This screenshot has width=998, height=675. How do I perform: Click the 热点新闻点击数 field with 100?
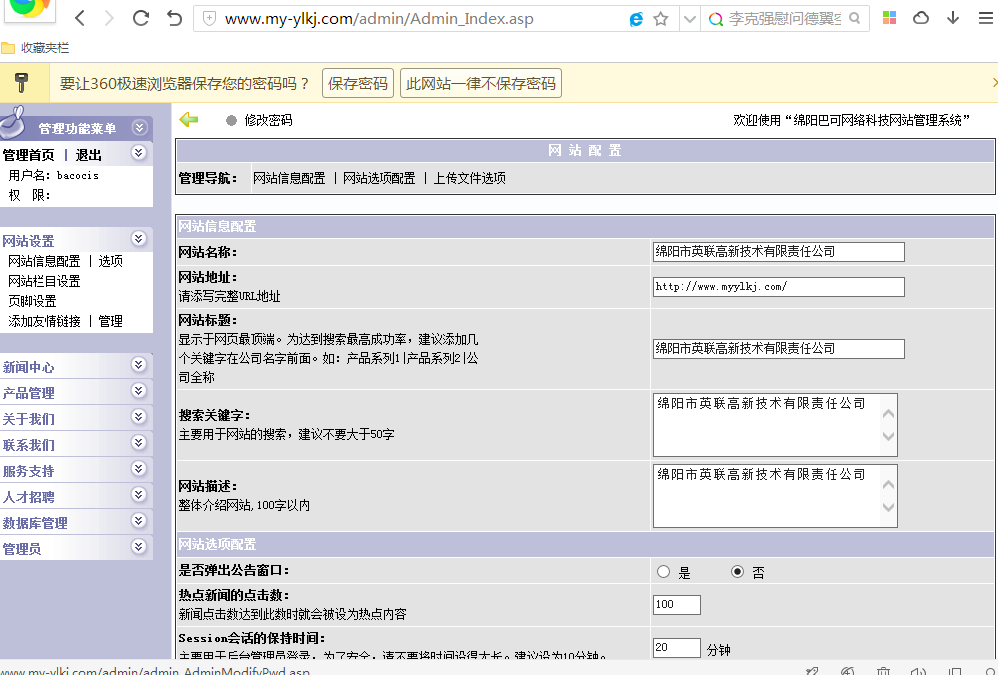pos(677,605)
